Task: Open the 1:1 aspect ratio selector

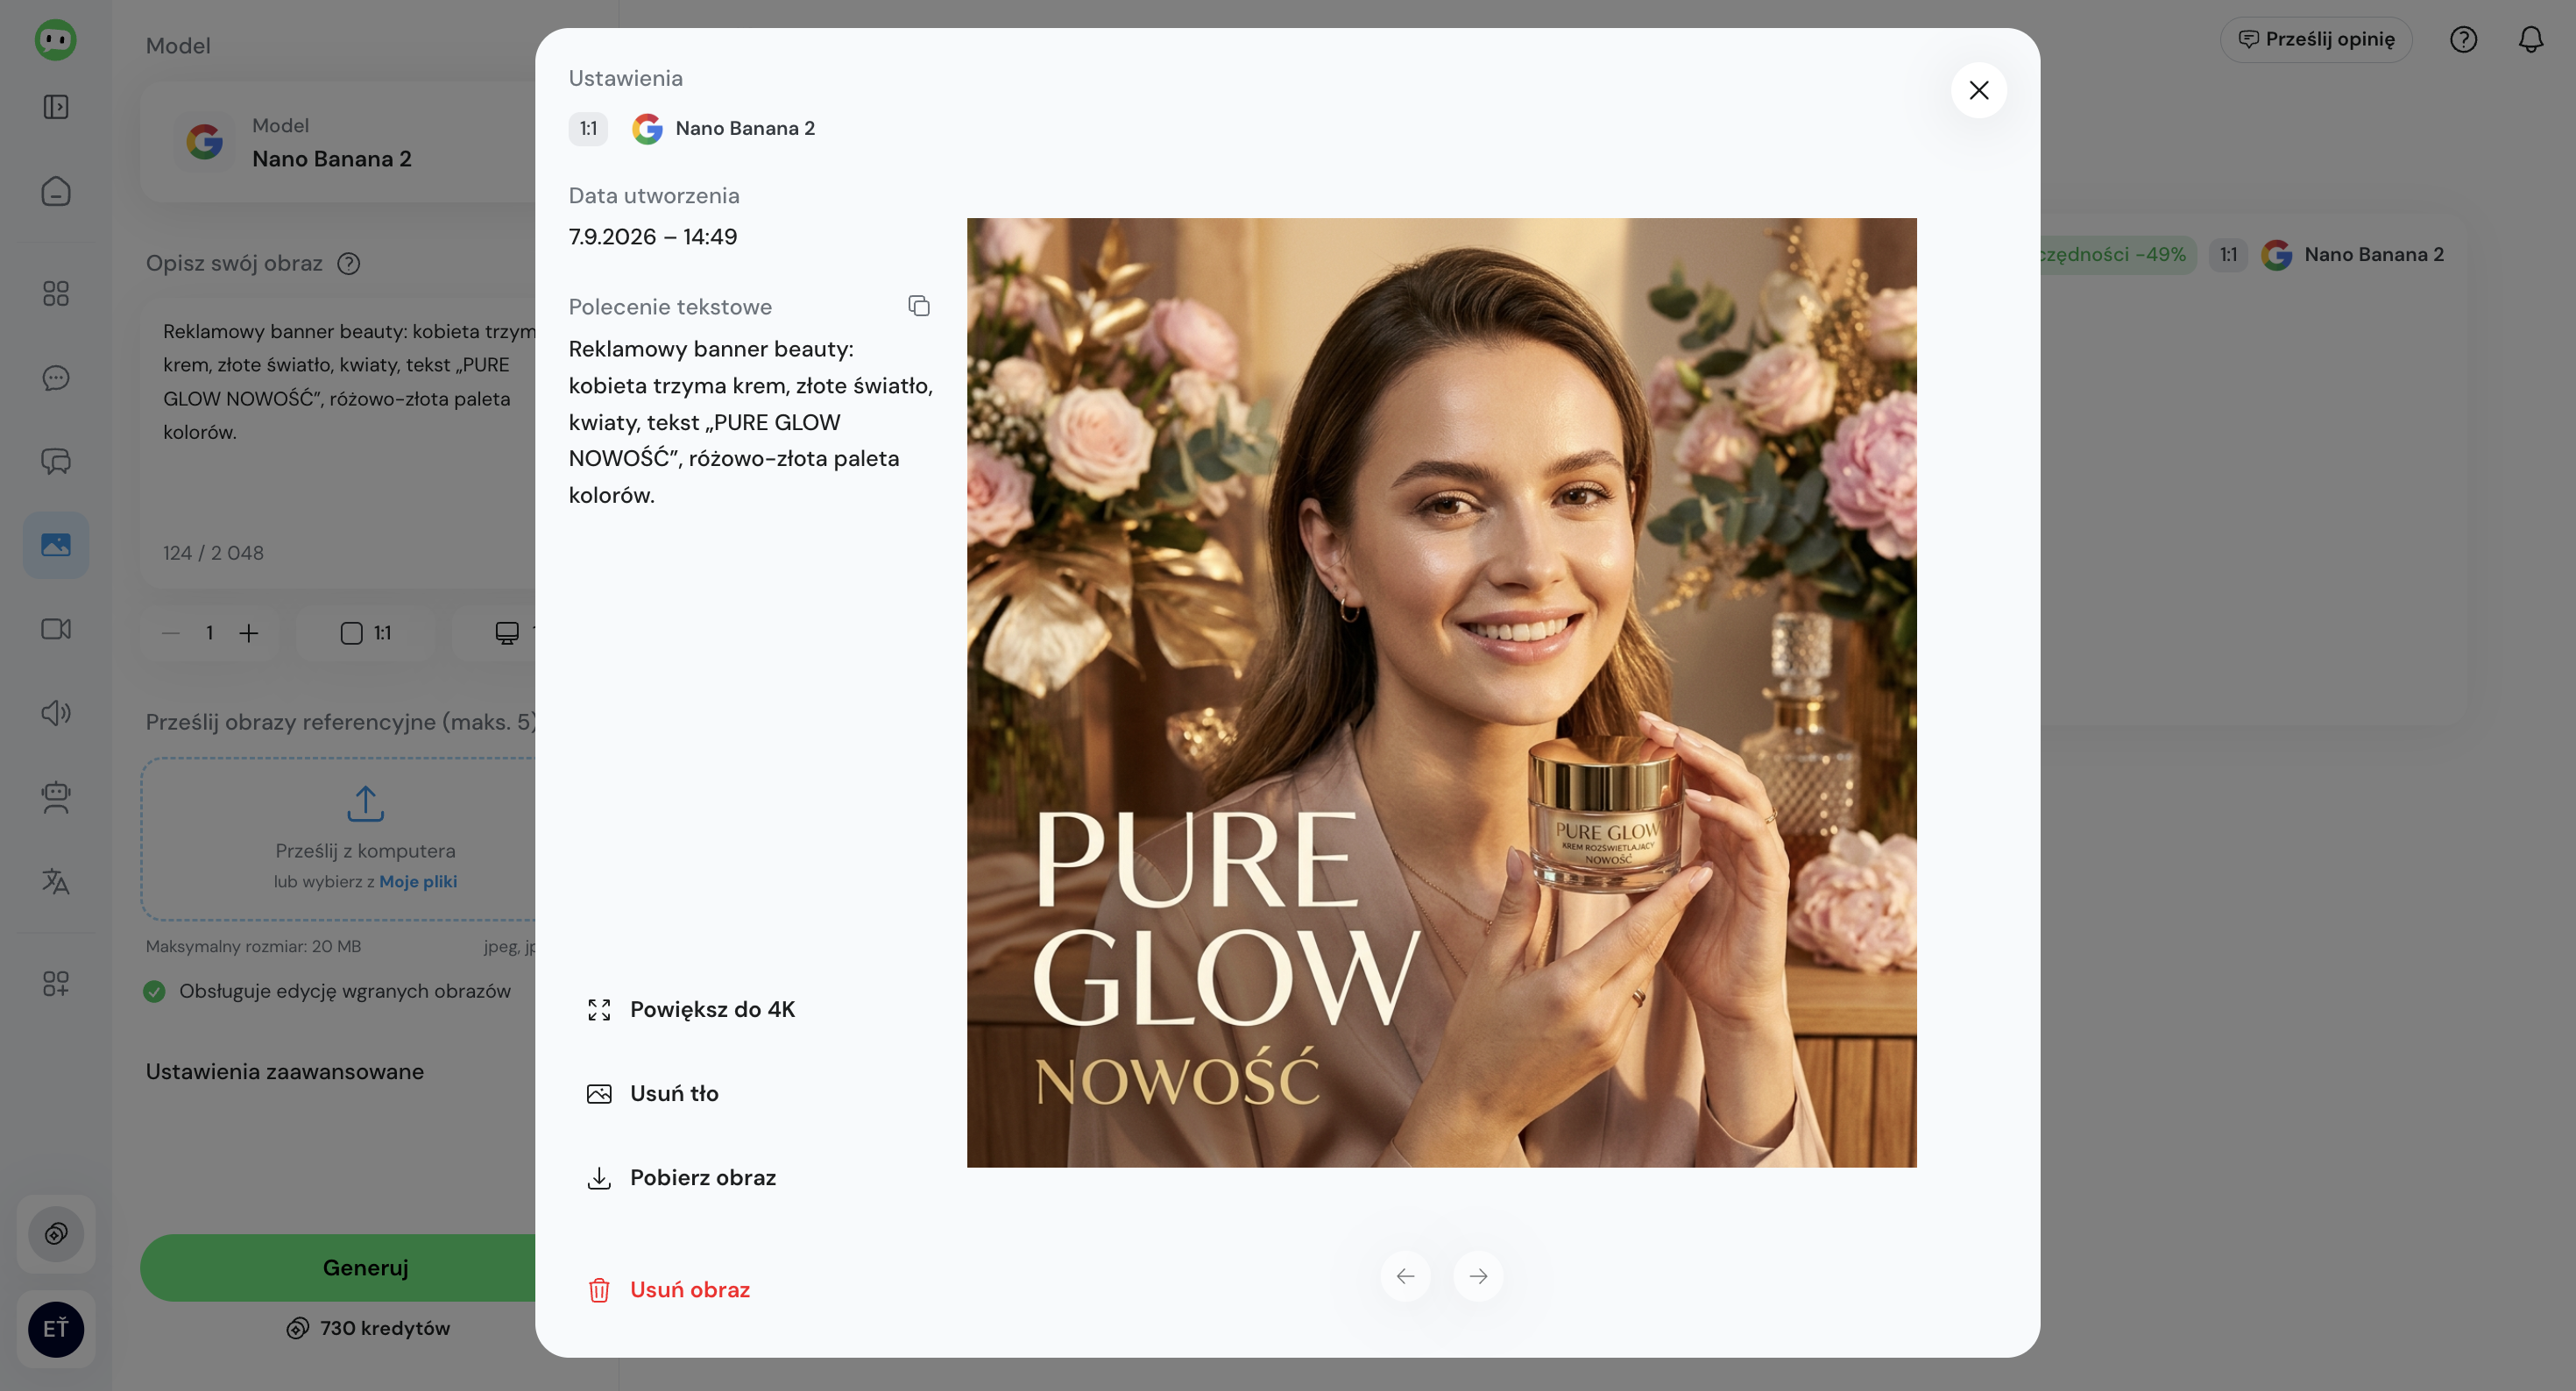Action: point(366,633)
